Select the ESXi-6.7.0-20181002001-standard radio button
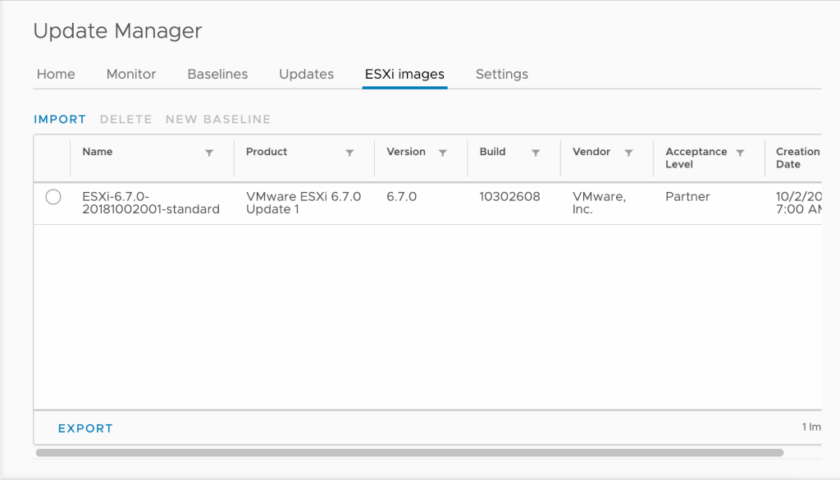The height and width of the screenshot is (480, 840). click(x=53, y=197)
